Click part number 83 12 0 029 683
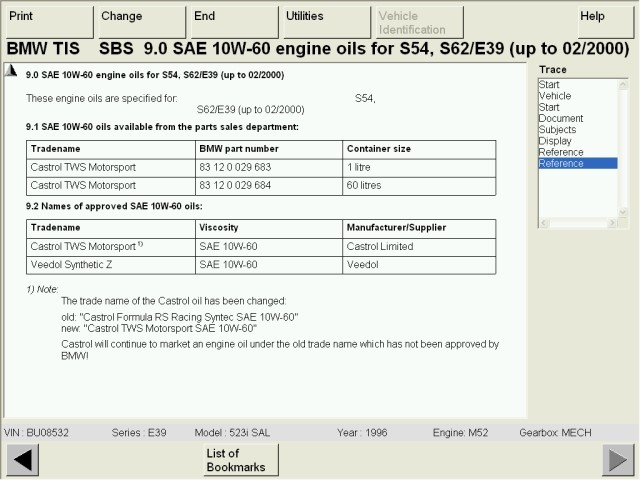 (235, 167)
